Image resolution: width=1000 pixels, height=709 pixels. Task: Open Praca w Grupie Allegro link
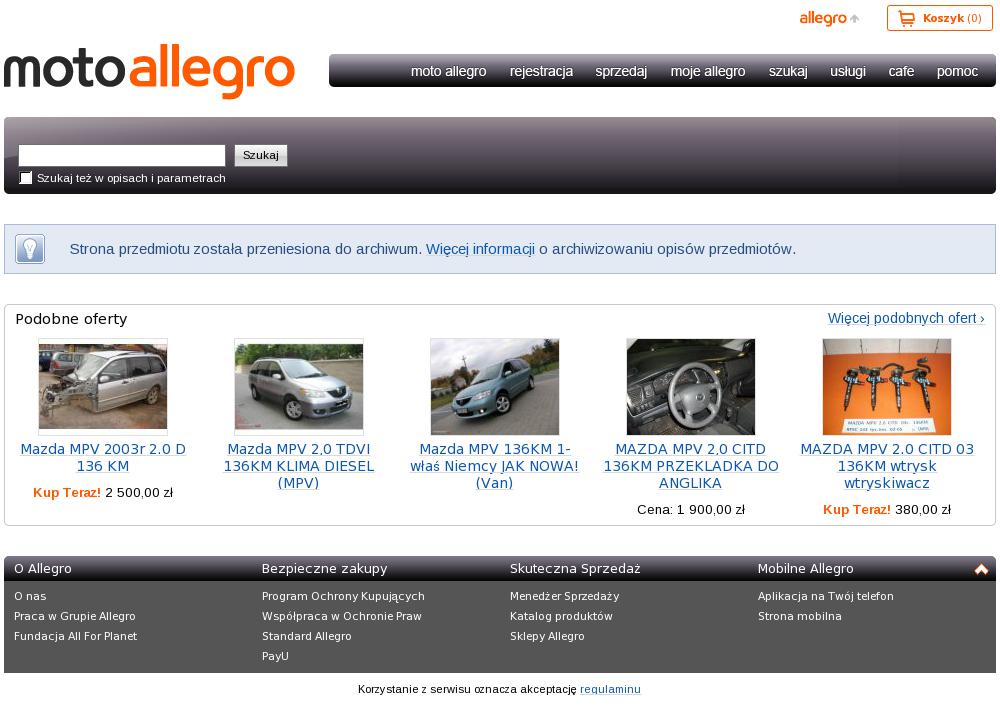75,616
